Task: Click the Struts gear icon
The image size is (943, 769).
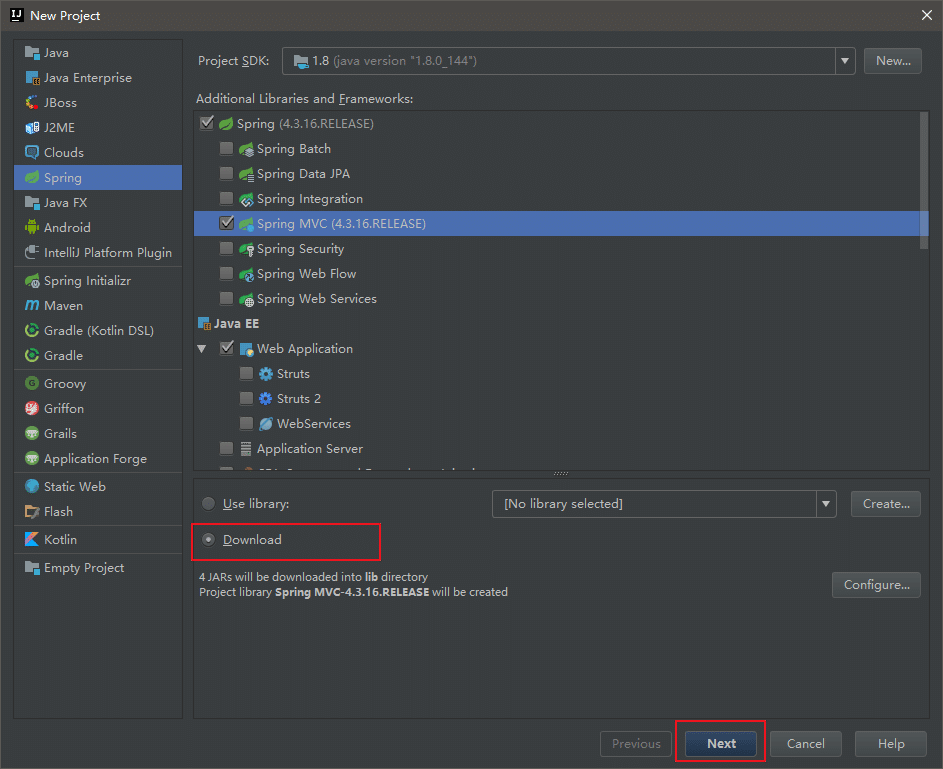Action: (x=266, y=374)
